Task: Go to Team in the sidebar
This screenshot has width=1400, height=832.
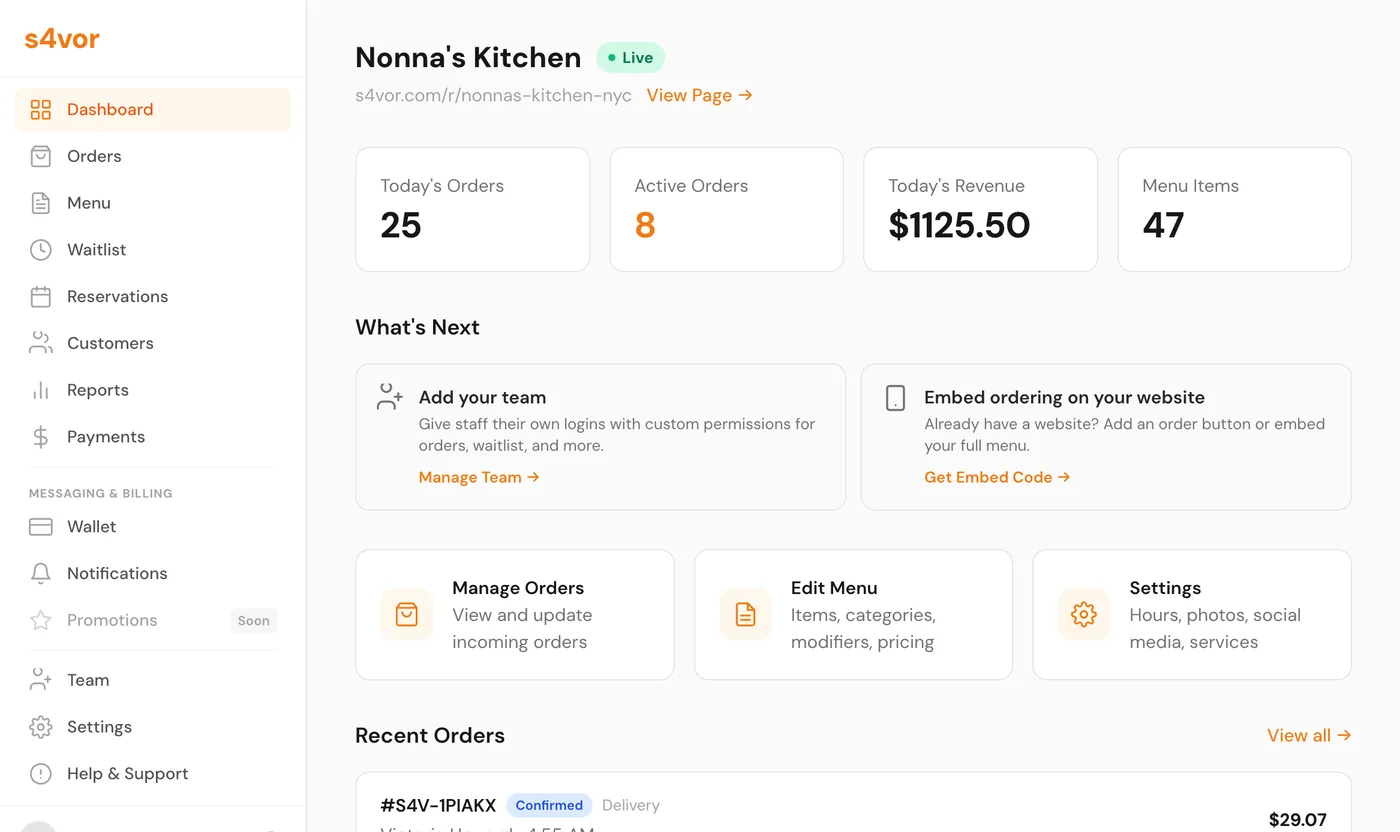Action: point(87,680)
